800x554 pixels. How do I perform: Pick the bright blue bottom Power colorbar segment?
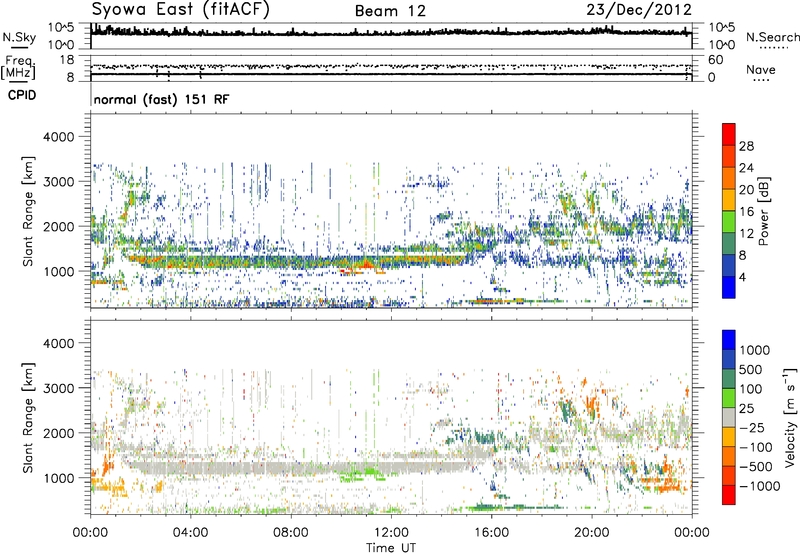pyautogui.click(x=729, y=288)
